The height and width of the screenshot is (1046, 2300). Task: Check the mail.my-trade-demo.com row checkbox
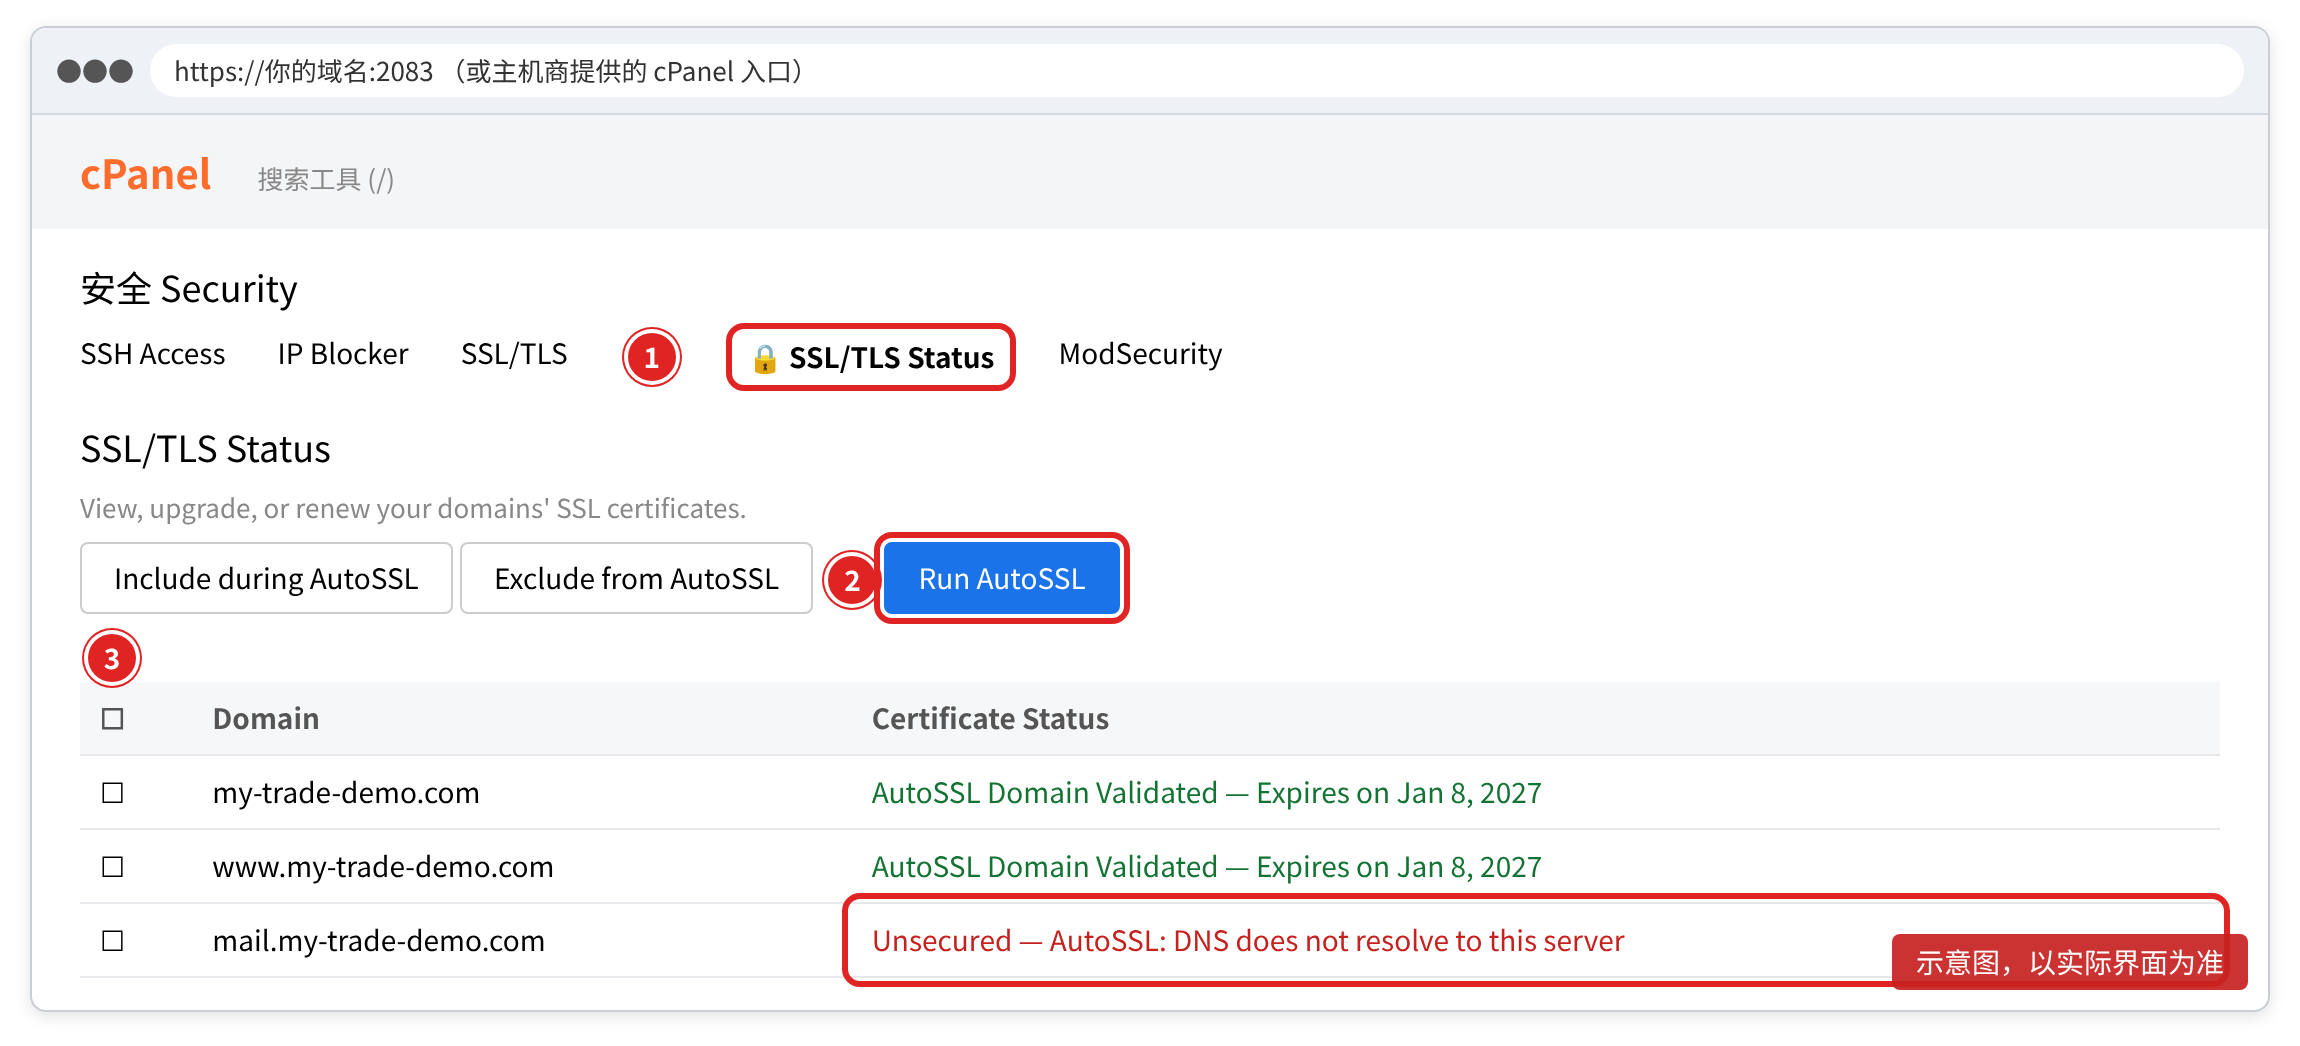[x=113, y=941]
